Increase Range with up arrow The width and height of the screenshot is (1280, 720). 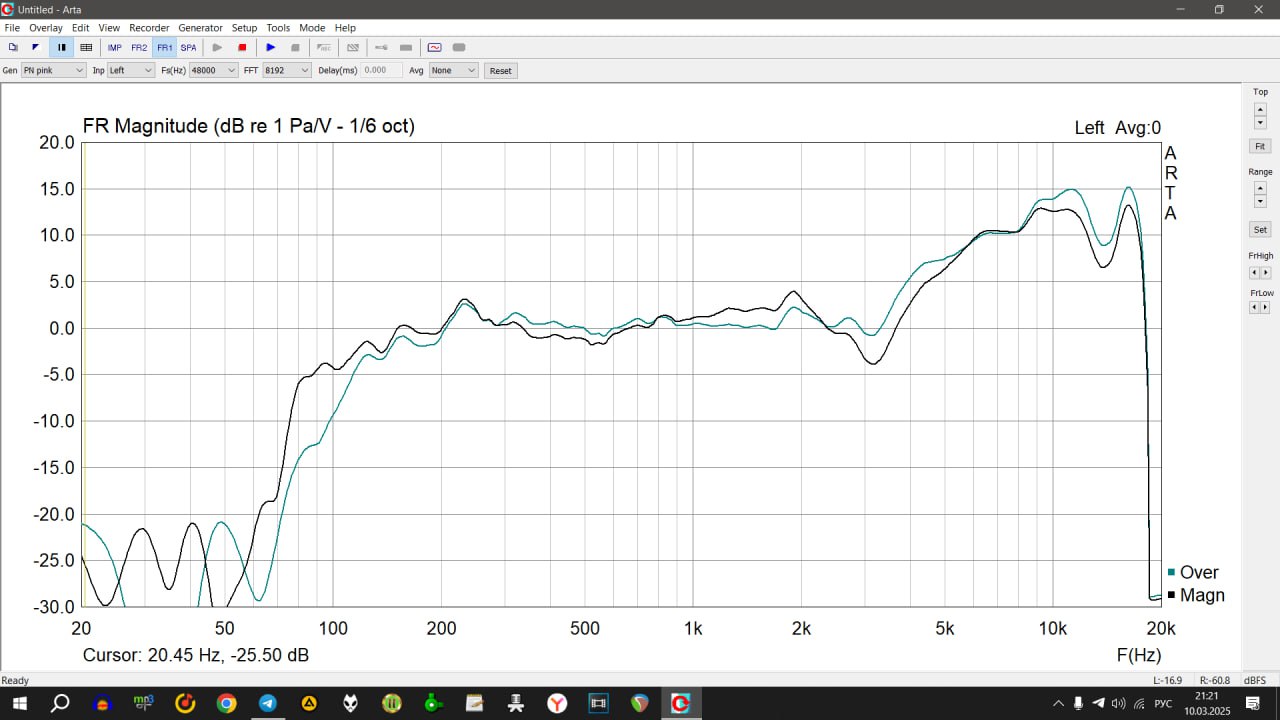(x=1260, y=188)
